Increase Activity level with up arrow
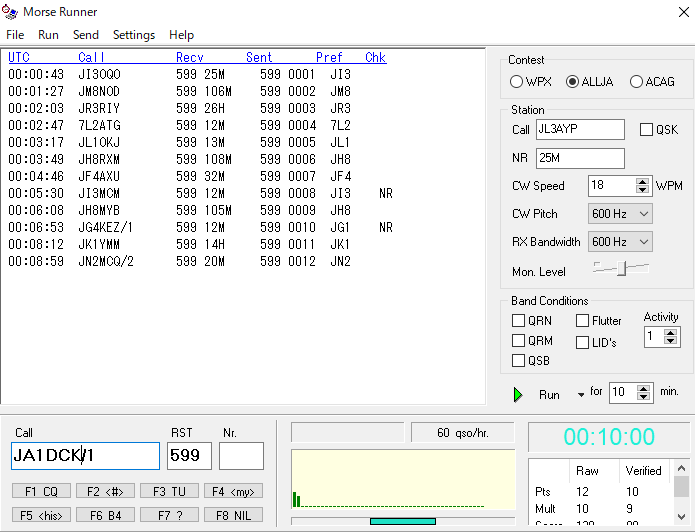 tap(671, 333)
